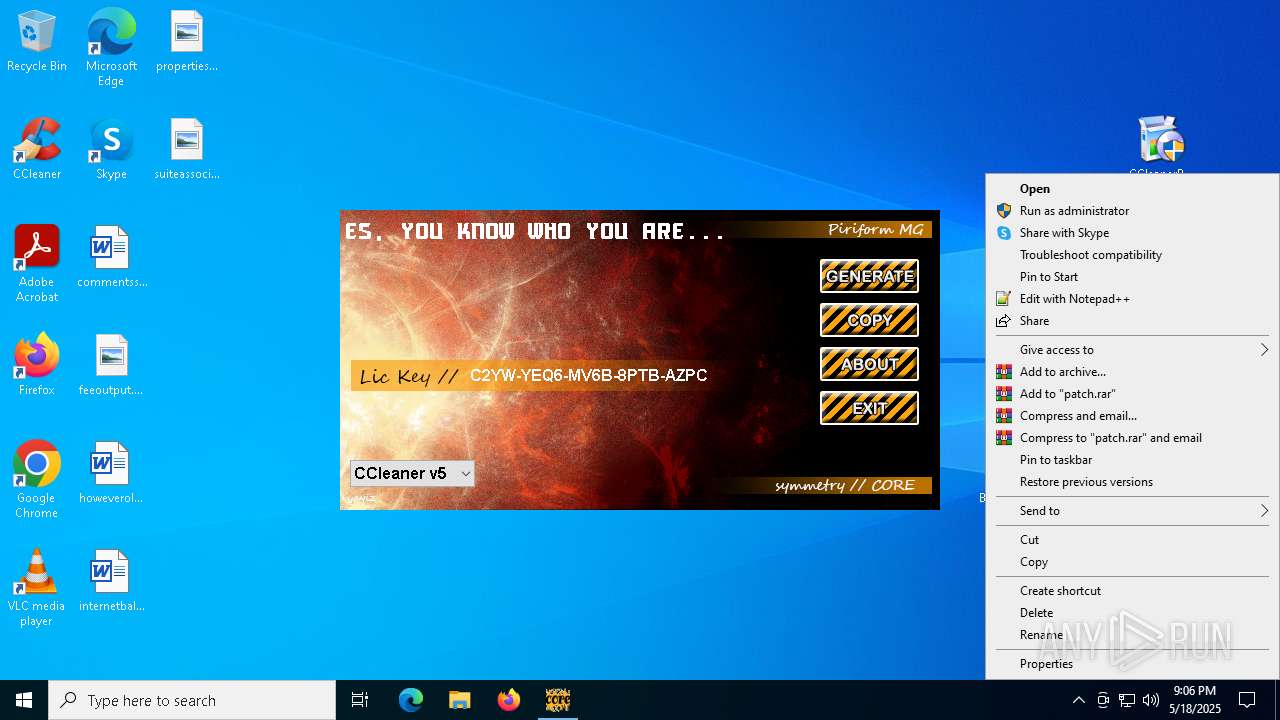Launch Firefox from the taskbar
Viewport: 1280px width, 720px height.
pyautogui.click(x=509, y=700)
